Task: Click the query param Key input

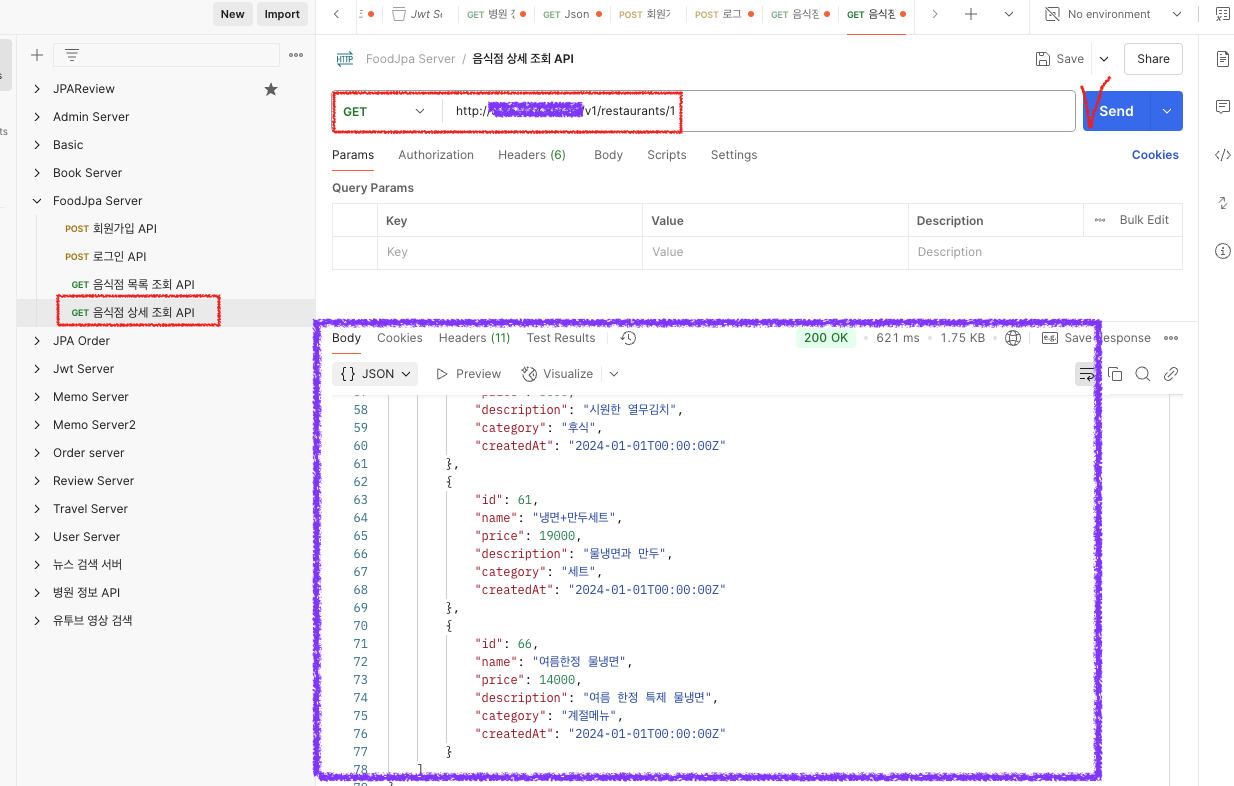Action: (509, 252)
